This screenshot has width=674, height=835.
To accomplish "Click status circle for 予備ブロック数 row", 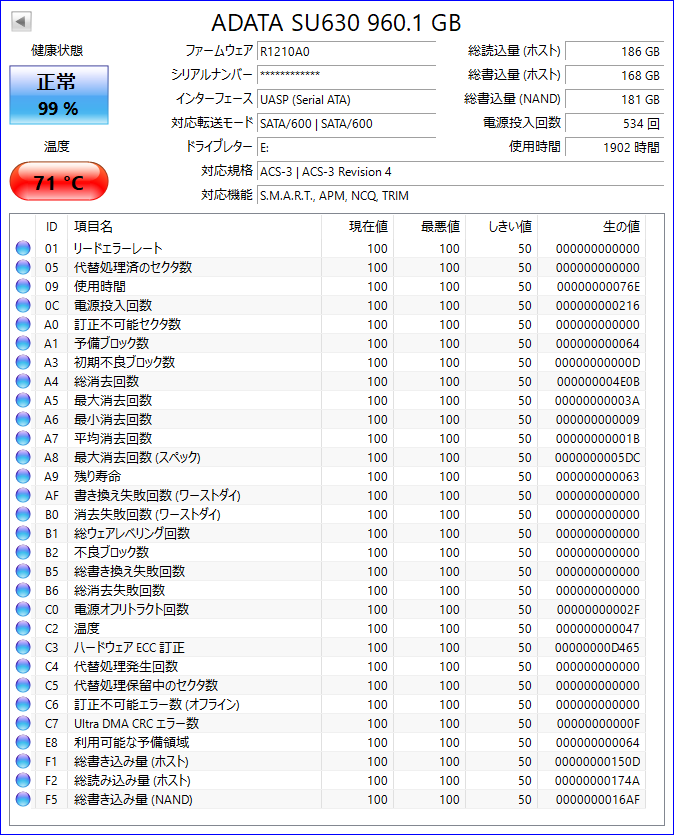I will pyautogui.click(x=23, y=343).
